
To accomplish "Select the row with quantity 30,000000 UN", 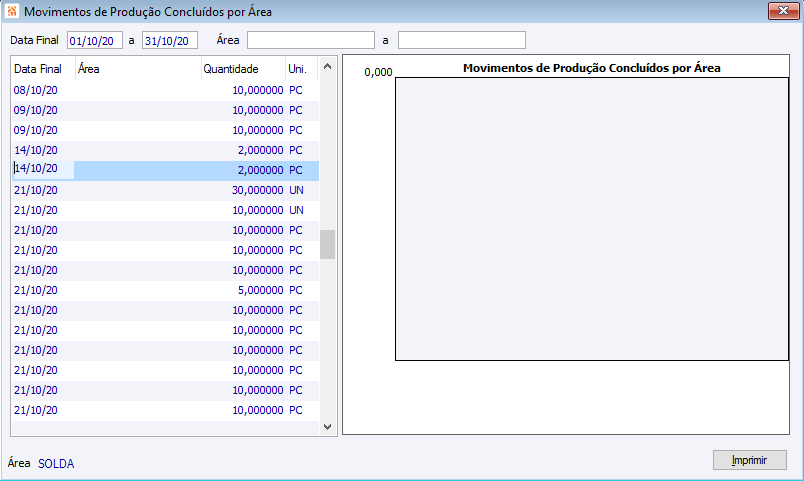I will (165, 190).
